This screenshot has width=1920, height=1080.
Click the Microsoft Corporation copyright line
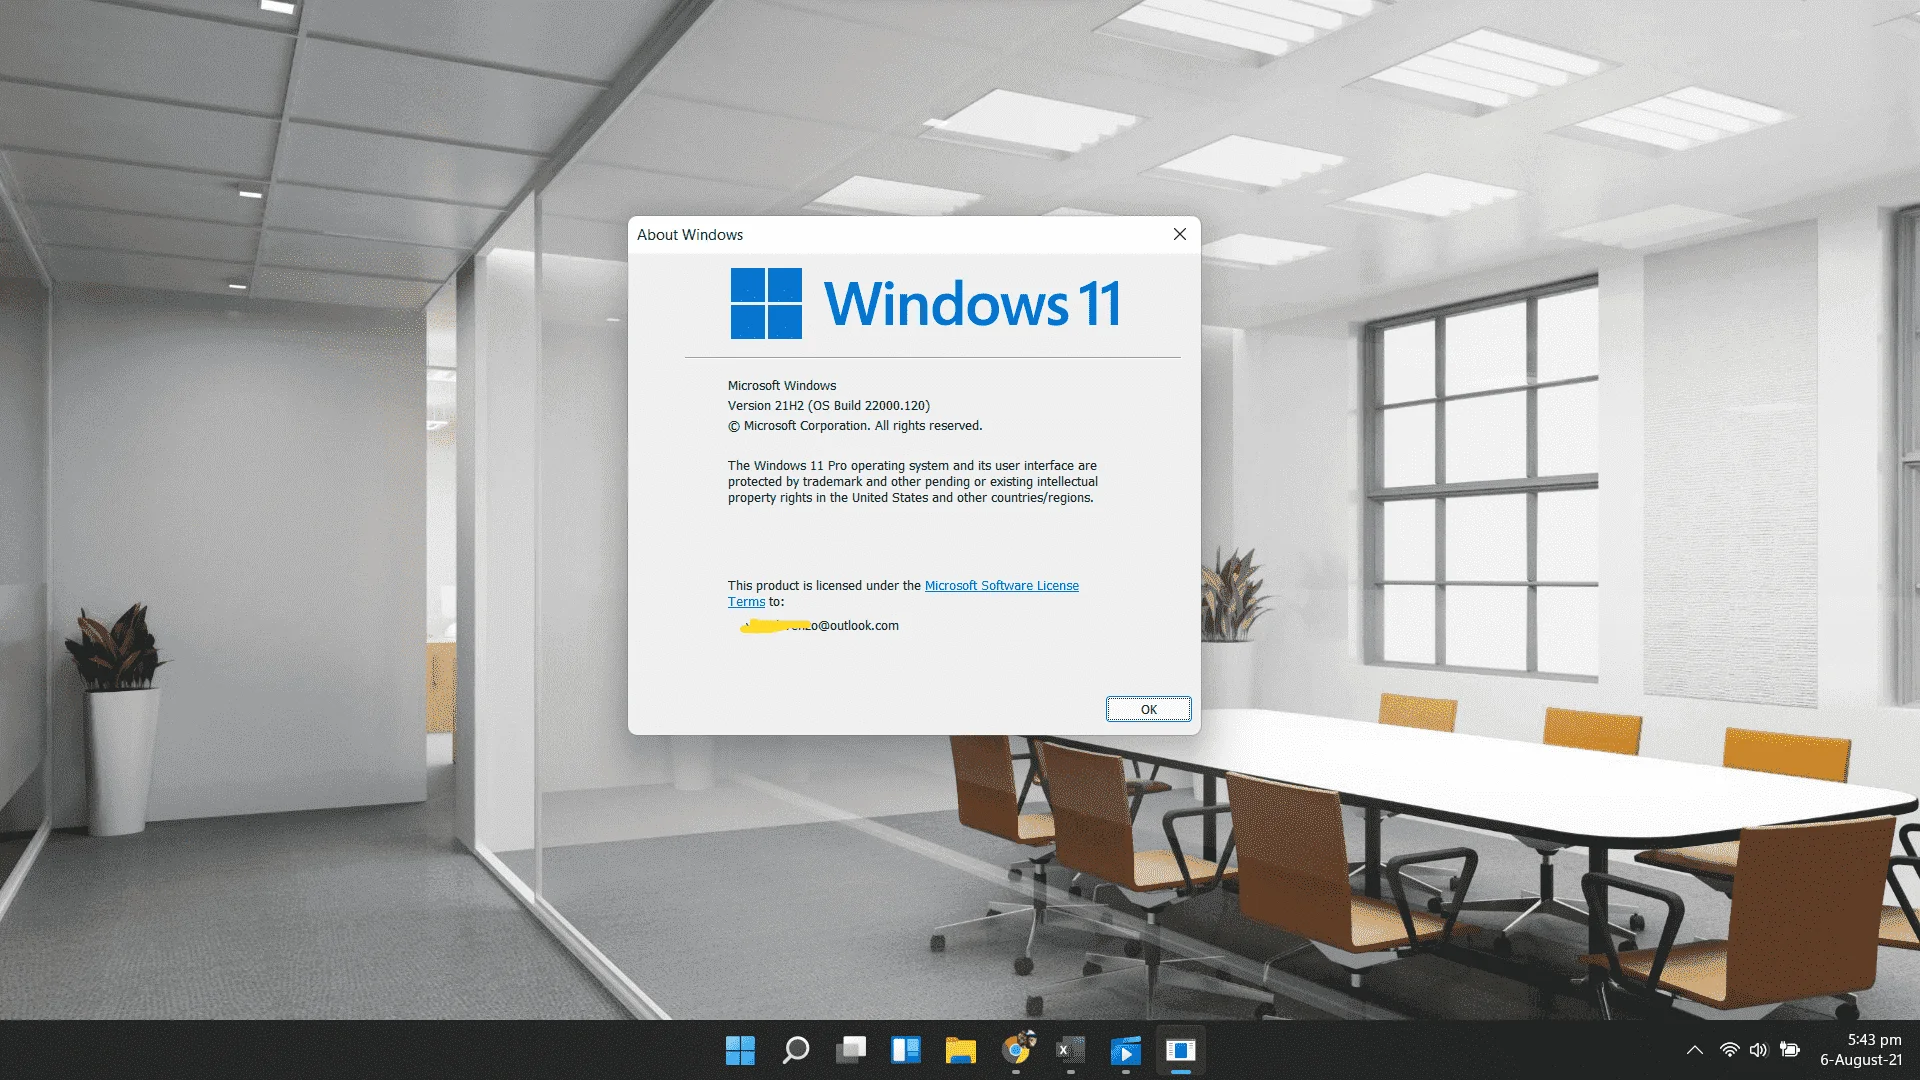point(855,426)
